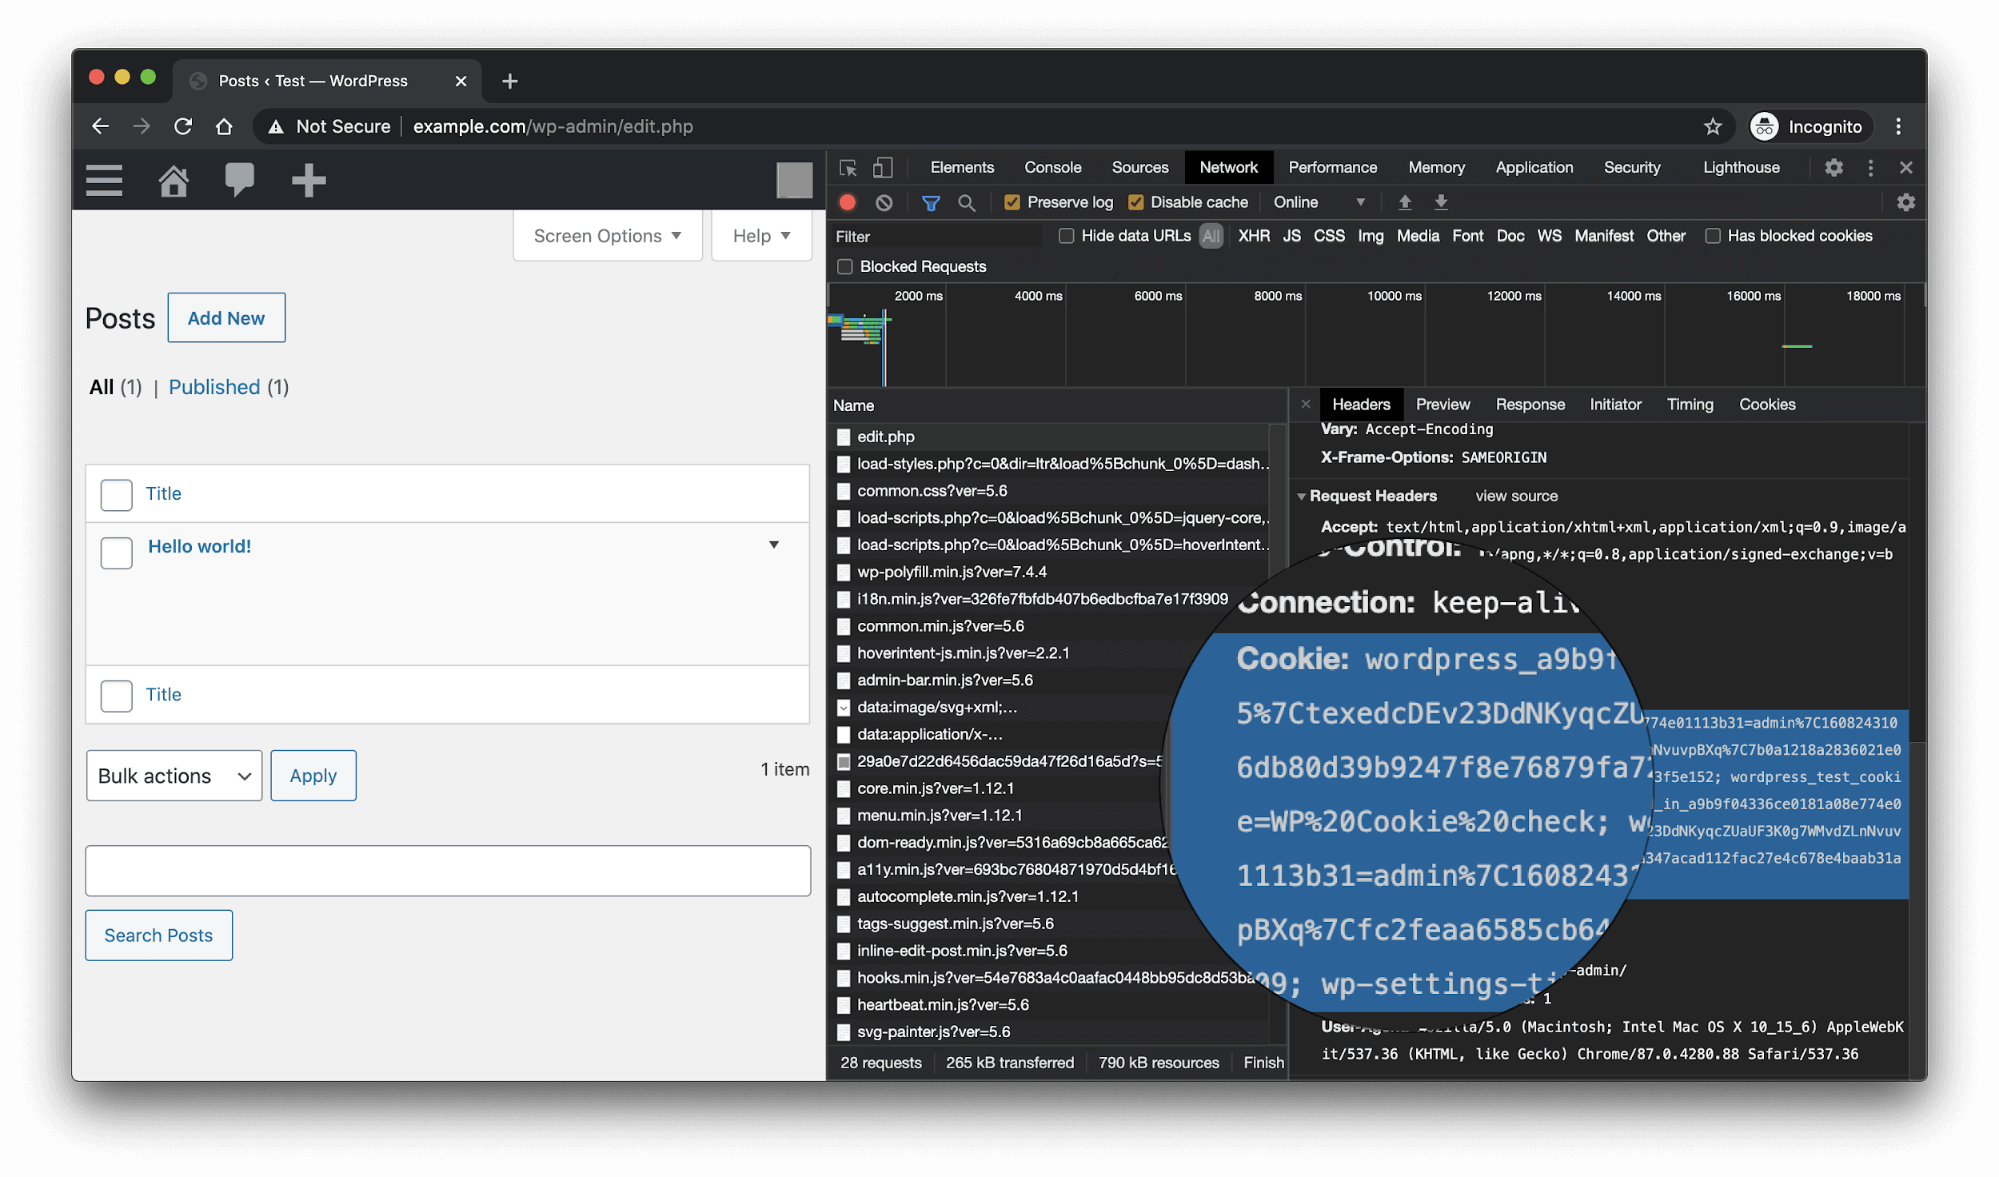This screenshot has width=1999, height=1177.
Task: Toggle the Disable cache checkbox
Action: pyautogui.click(x=1136, y=202)
